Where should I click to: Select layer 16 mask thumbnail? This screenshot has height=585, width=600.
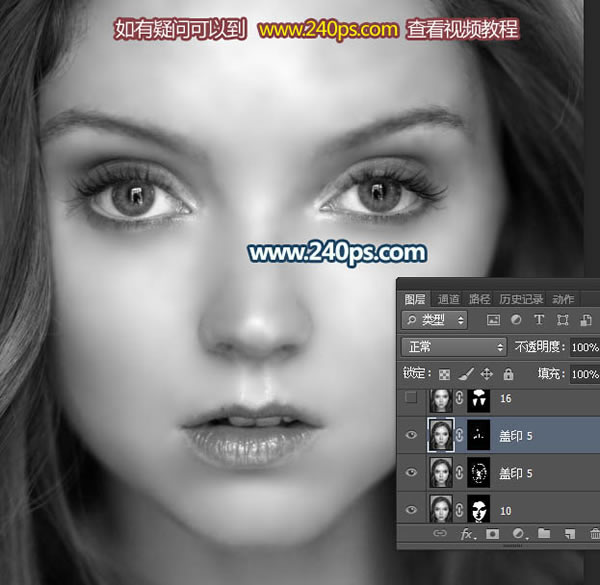(x=479, y=400)
